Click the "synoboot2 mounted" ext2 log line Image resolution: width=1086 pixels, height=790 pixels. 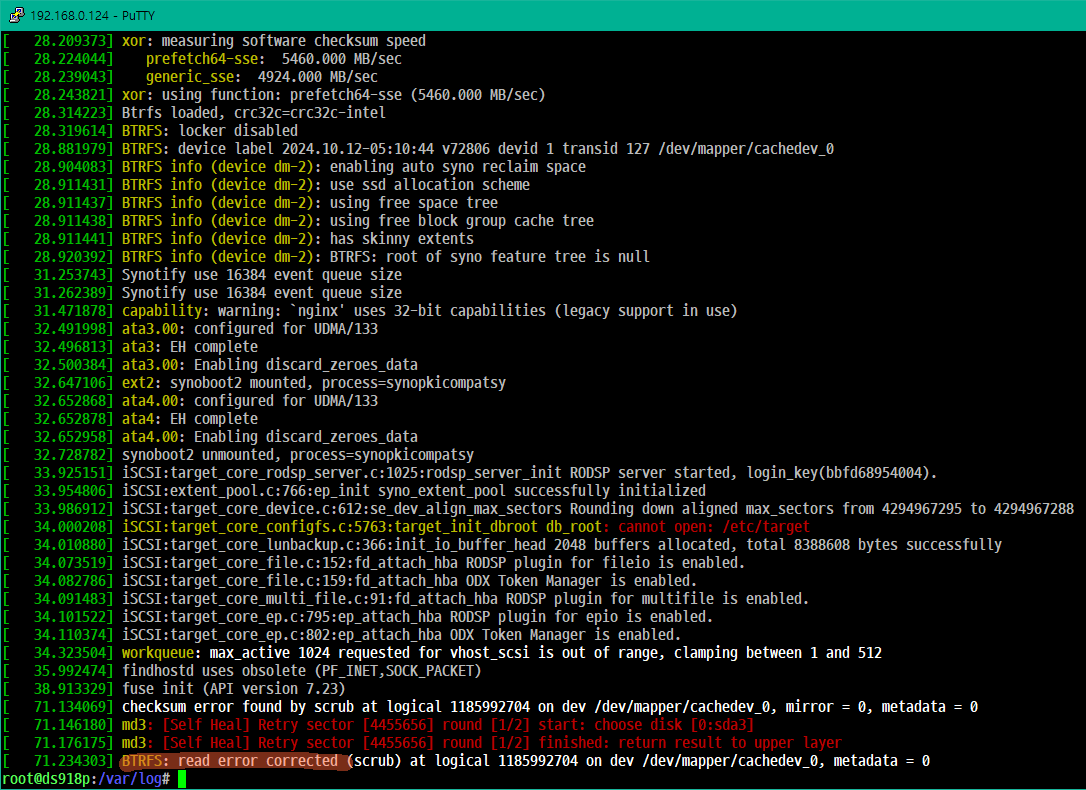314,383
